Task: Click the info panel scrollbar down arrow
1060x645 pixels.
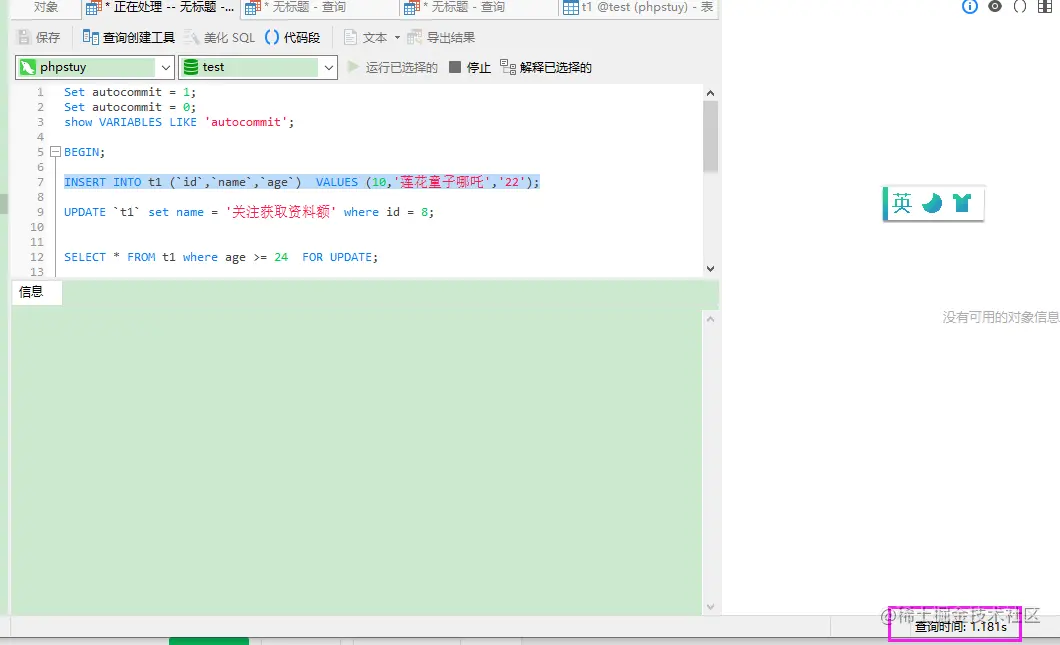Action: pos(710,606)
